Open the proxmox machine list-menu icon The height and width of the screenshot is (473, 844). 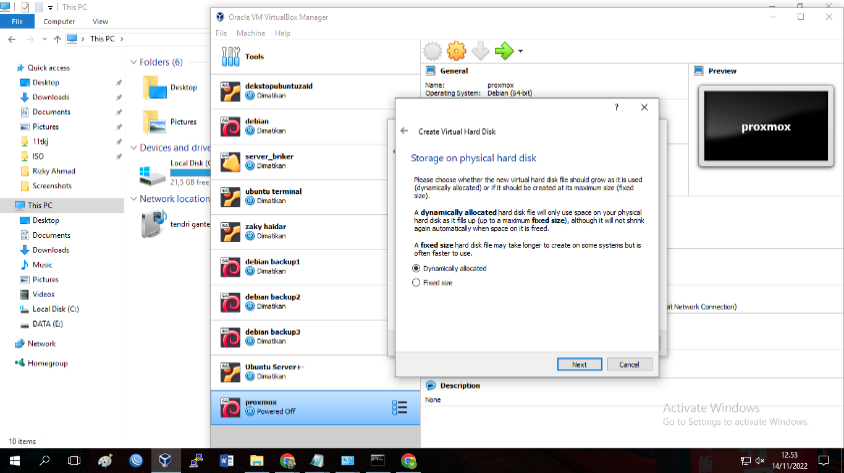coord(399,407)
